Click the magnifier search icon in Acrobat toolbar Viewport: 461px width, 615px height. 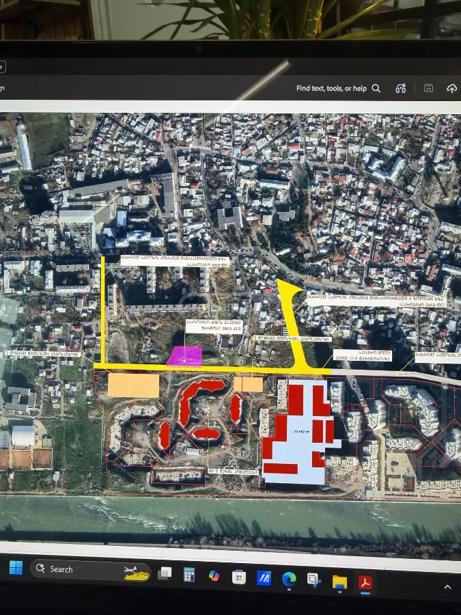(x=376, y=88)
